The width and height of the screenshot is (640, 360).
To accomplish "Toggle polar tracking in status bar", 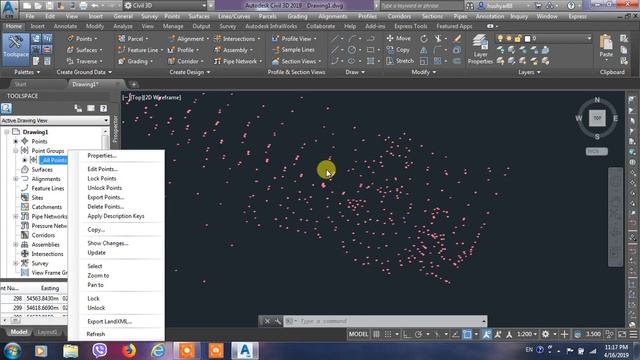I will (418, 334).
